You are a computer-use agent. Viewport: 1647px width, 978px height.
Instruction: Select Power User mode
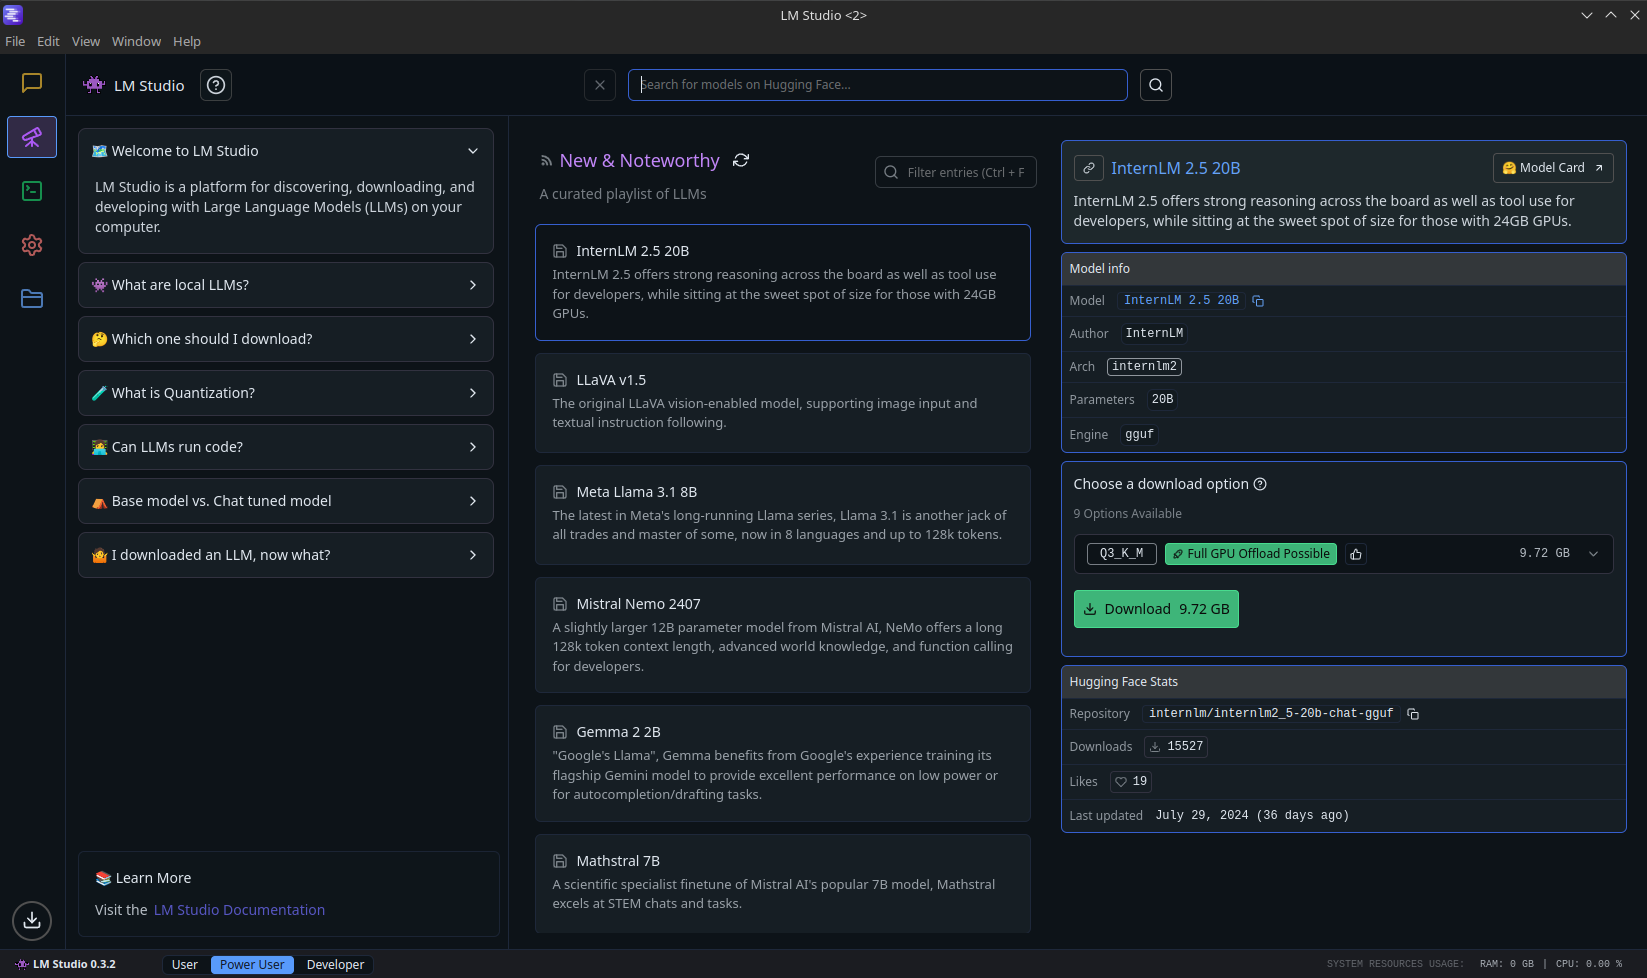point(252,965)
